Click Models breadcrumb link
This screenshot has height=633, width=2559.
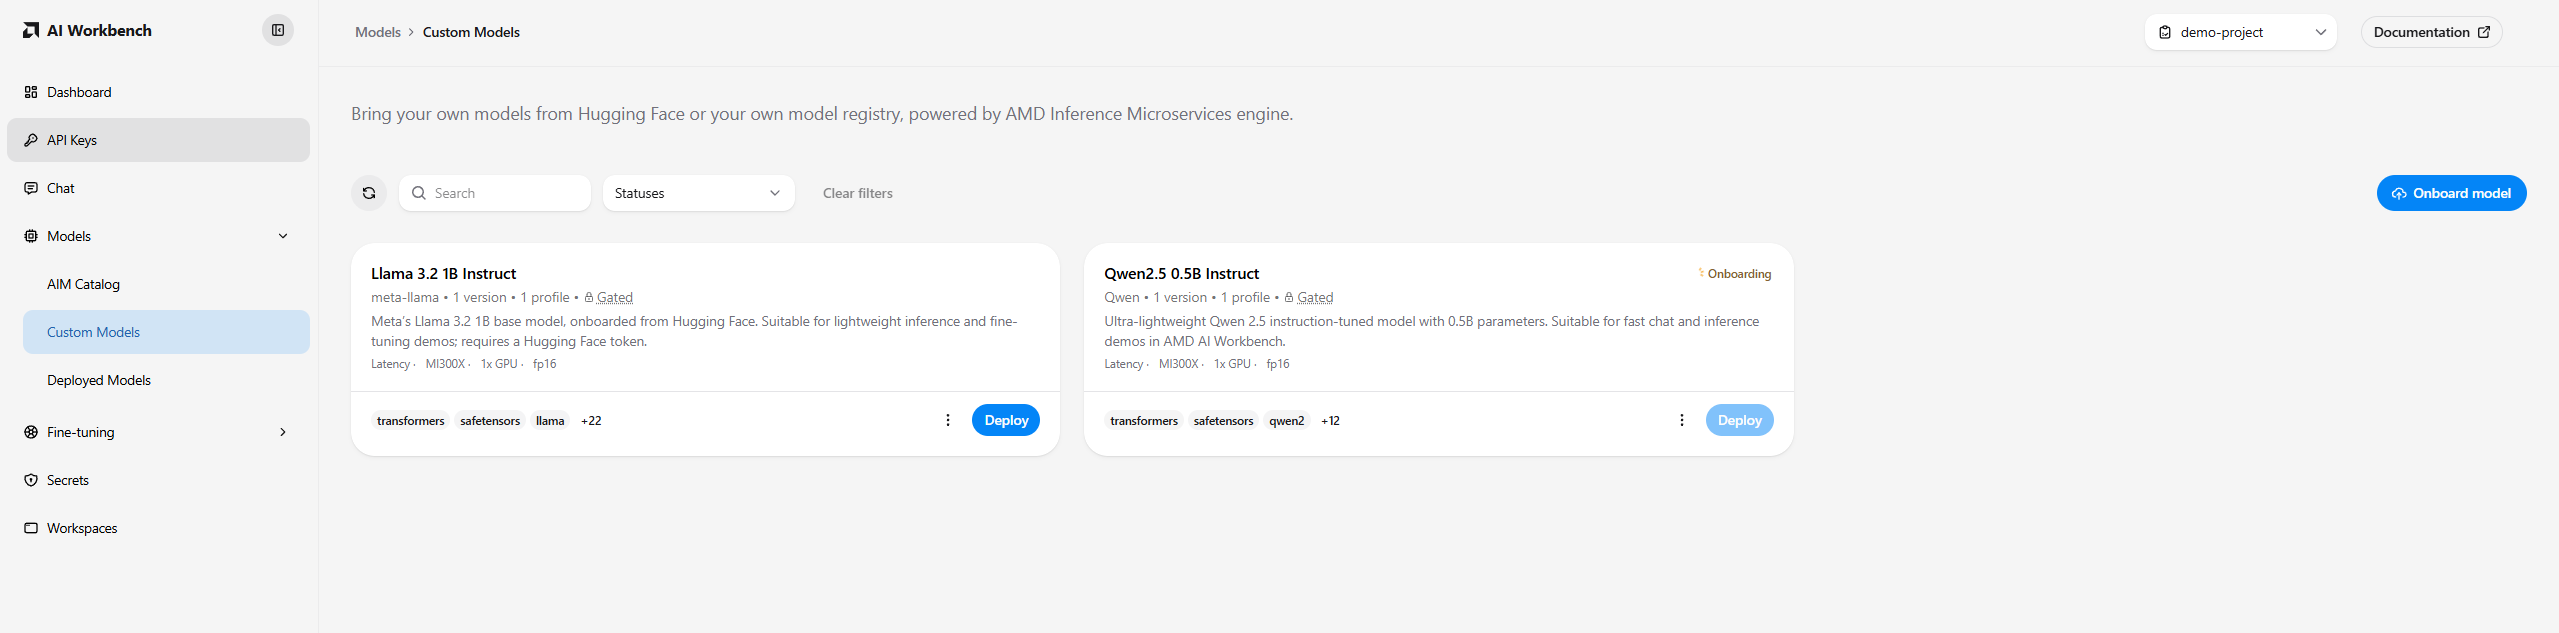click(378, 32)
